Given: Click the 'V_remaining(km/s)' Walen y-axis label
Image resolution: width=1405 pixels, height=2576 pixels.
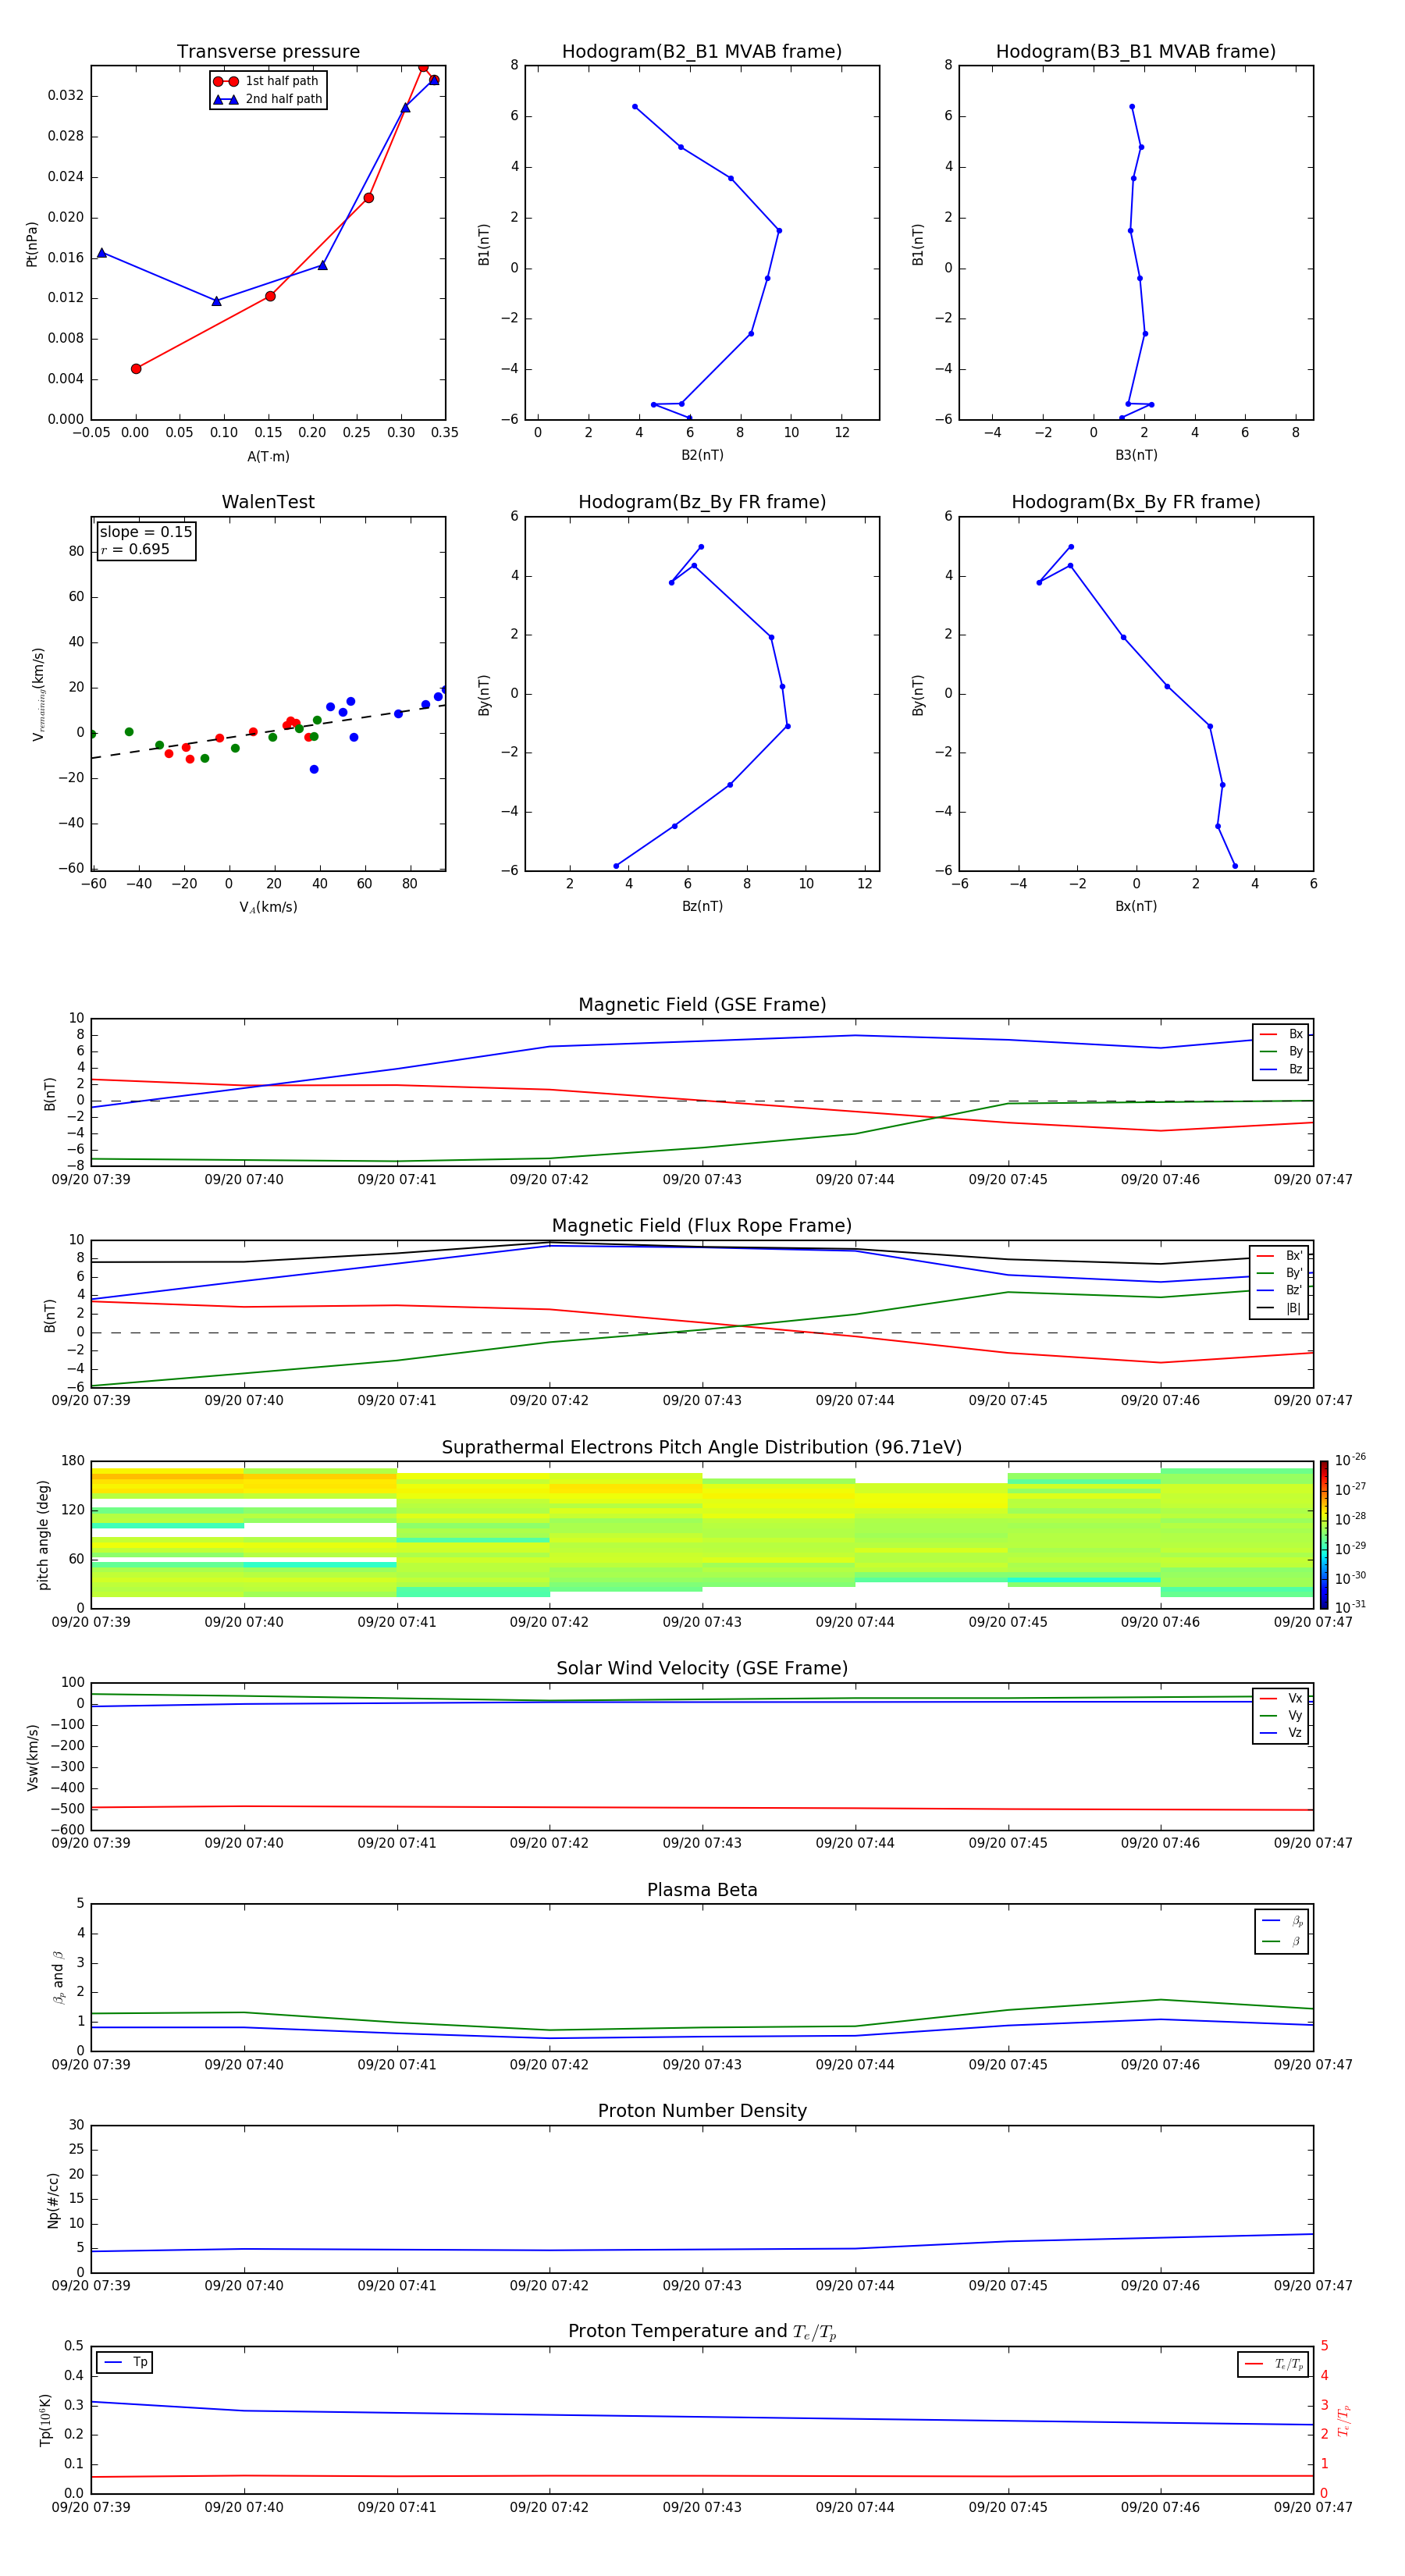Looking at the screenshot, I should point(38,694).
